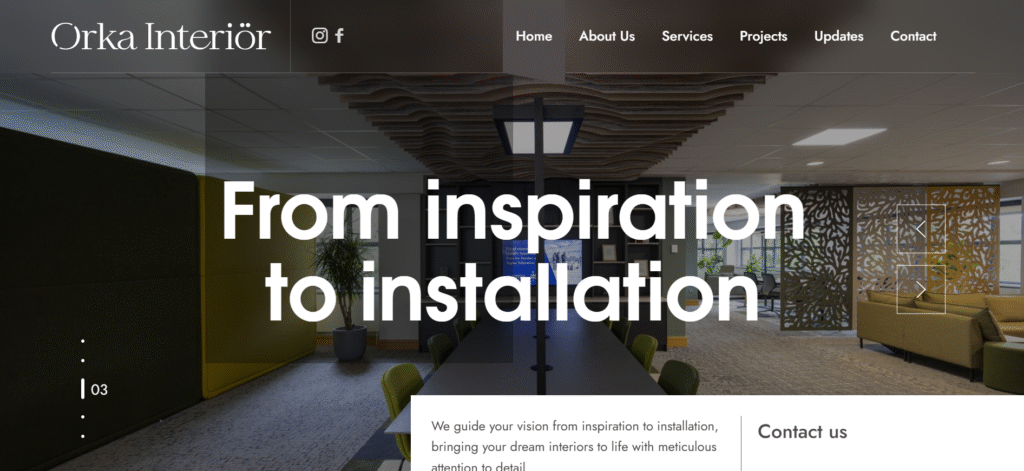This screenshot has height=471, width=1024.
Task: Open the Services menu item
Action: point(687,37)
